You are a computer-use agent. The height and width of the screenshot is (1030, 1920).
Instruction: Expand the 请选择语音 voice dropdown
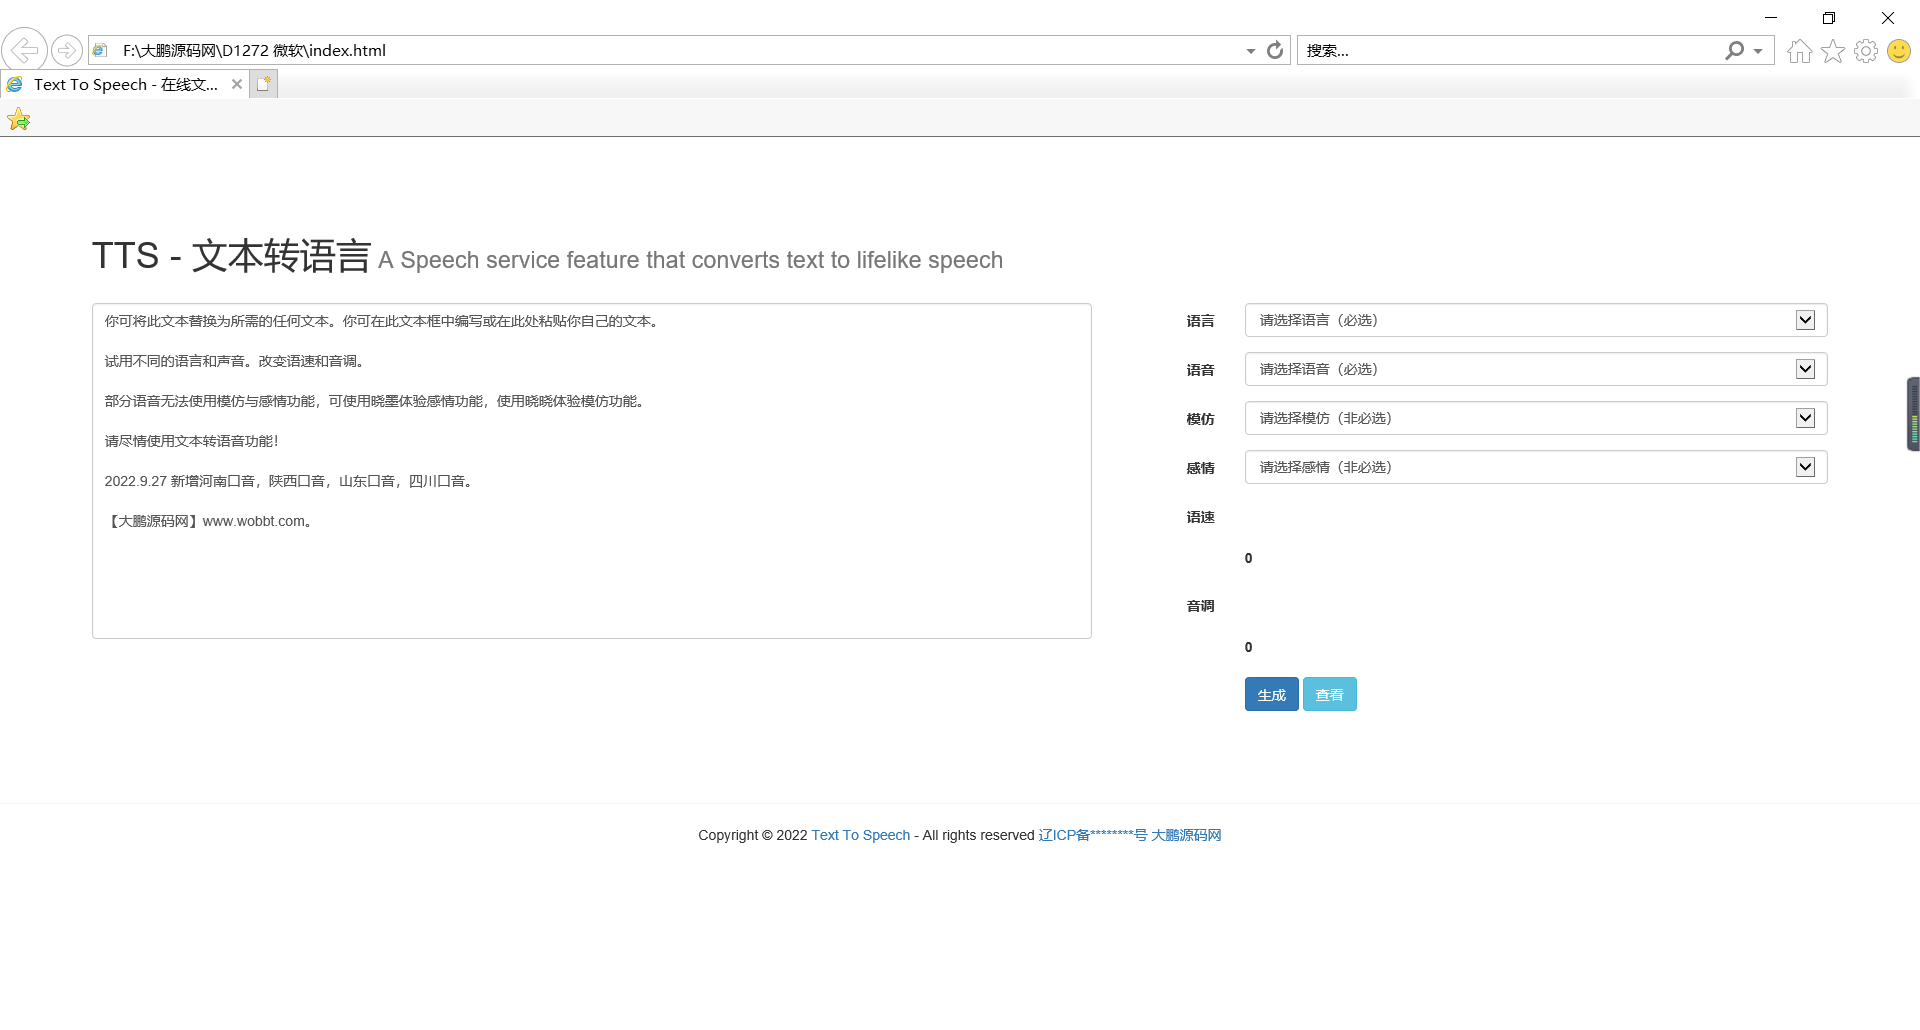point(1535,369)
